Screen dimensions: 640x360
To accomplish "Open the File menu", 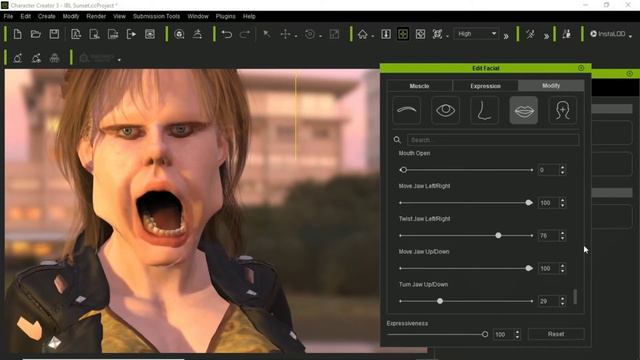I will [x=8, y=16].
